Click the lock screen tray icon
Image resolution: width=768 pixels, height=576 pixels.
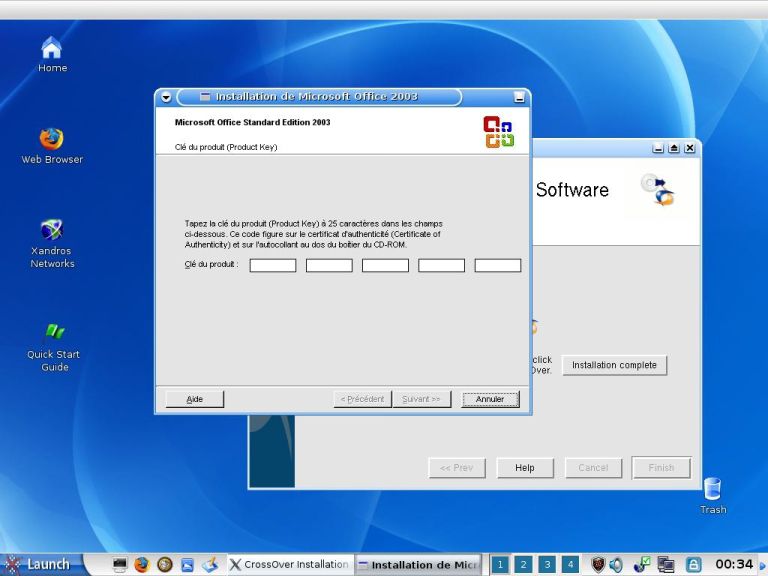693,565
